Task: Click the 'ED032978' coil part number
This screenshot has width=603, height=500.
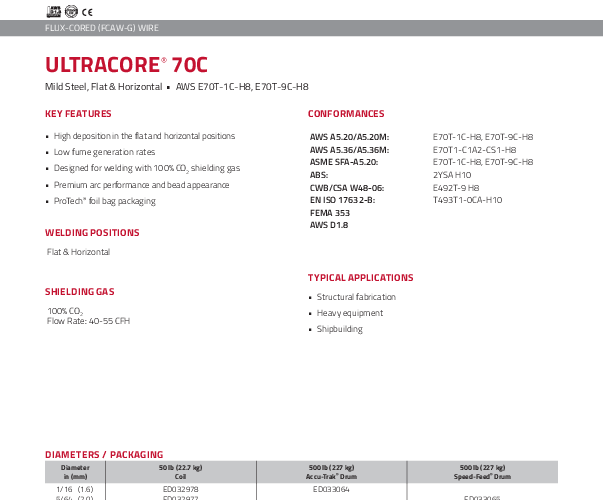Action: (x=181, y=490)
